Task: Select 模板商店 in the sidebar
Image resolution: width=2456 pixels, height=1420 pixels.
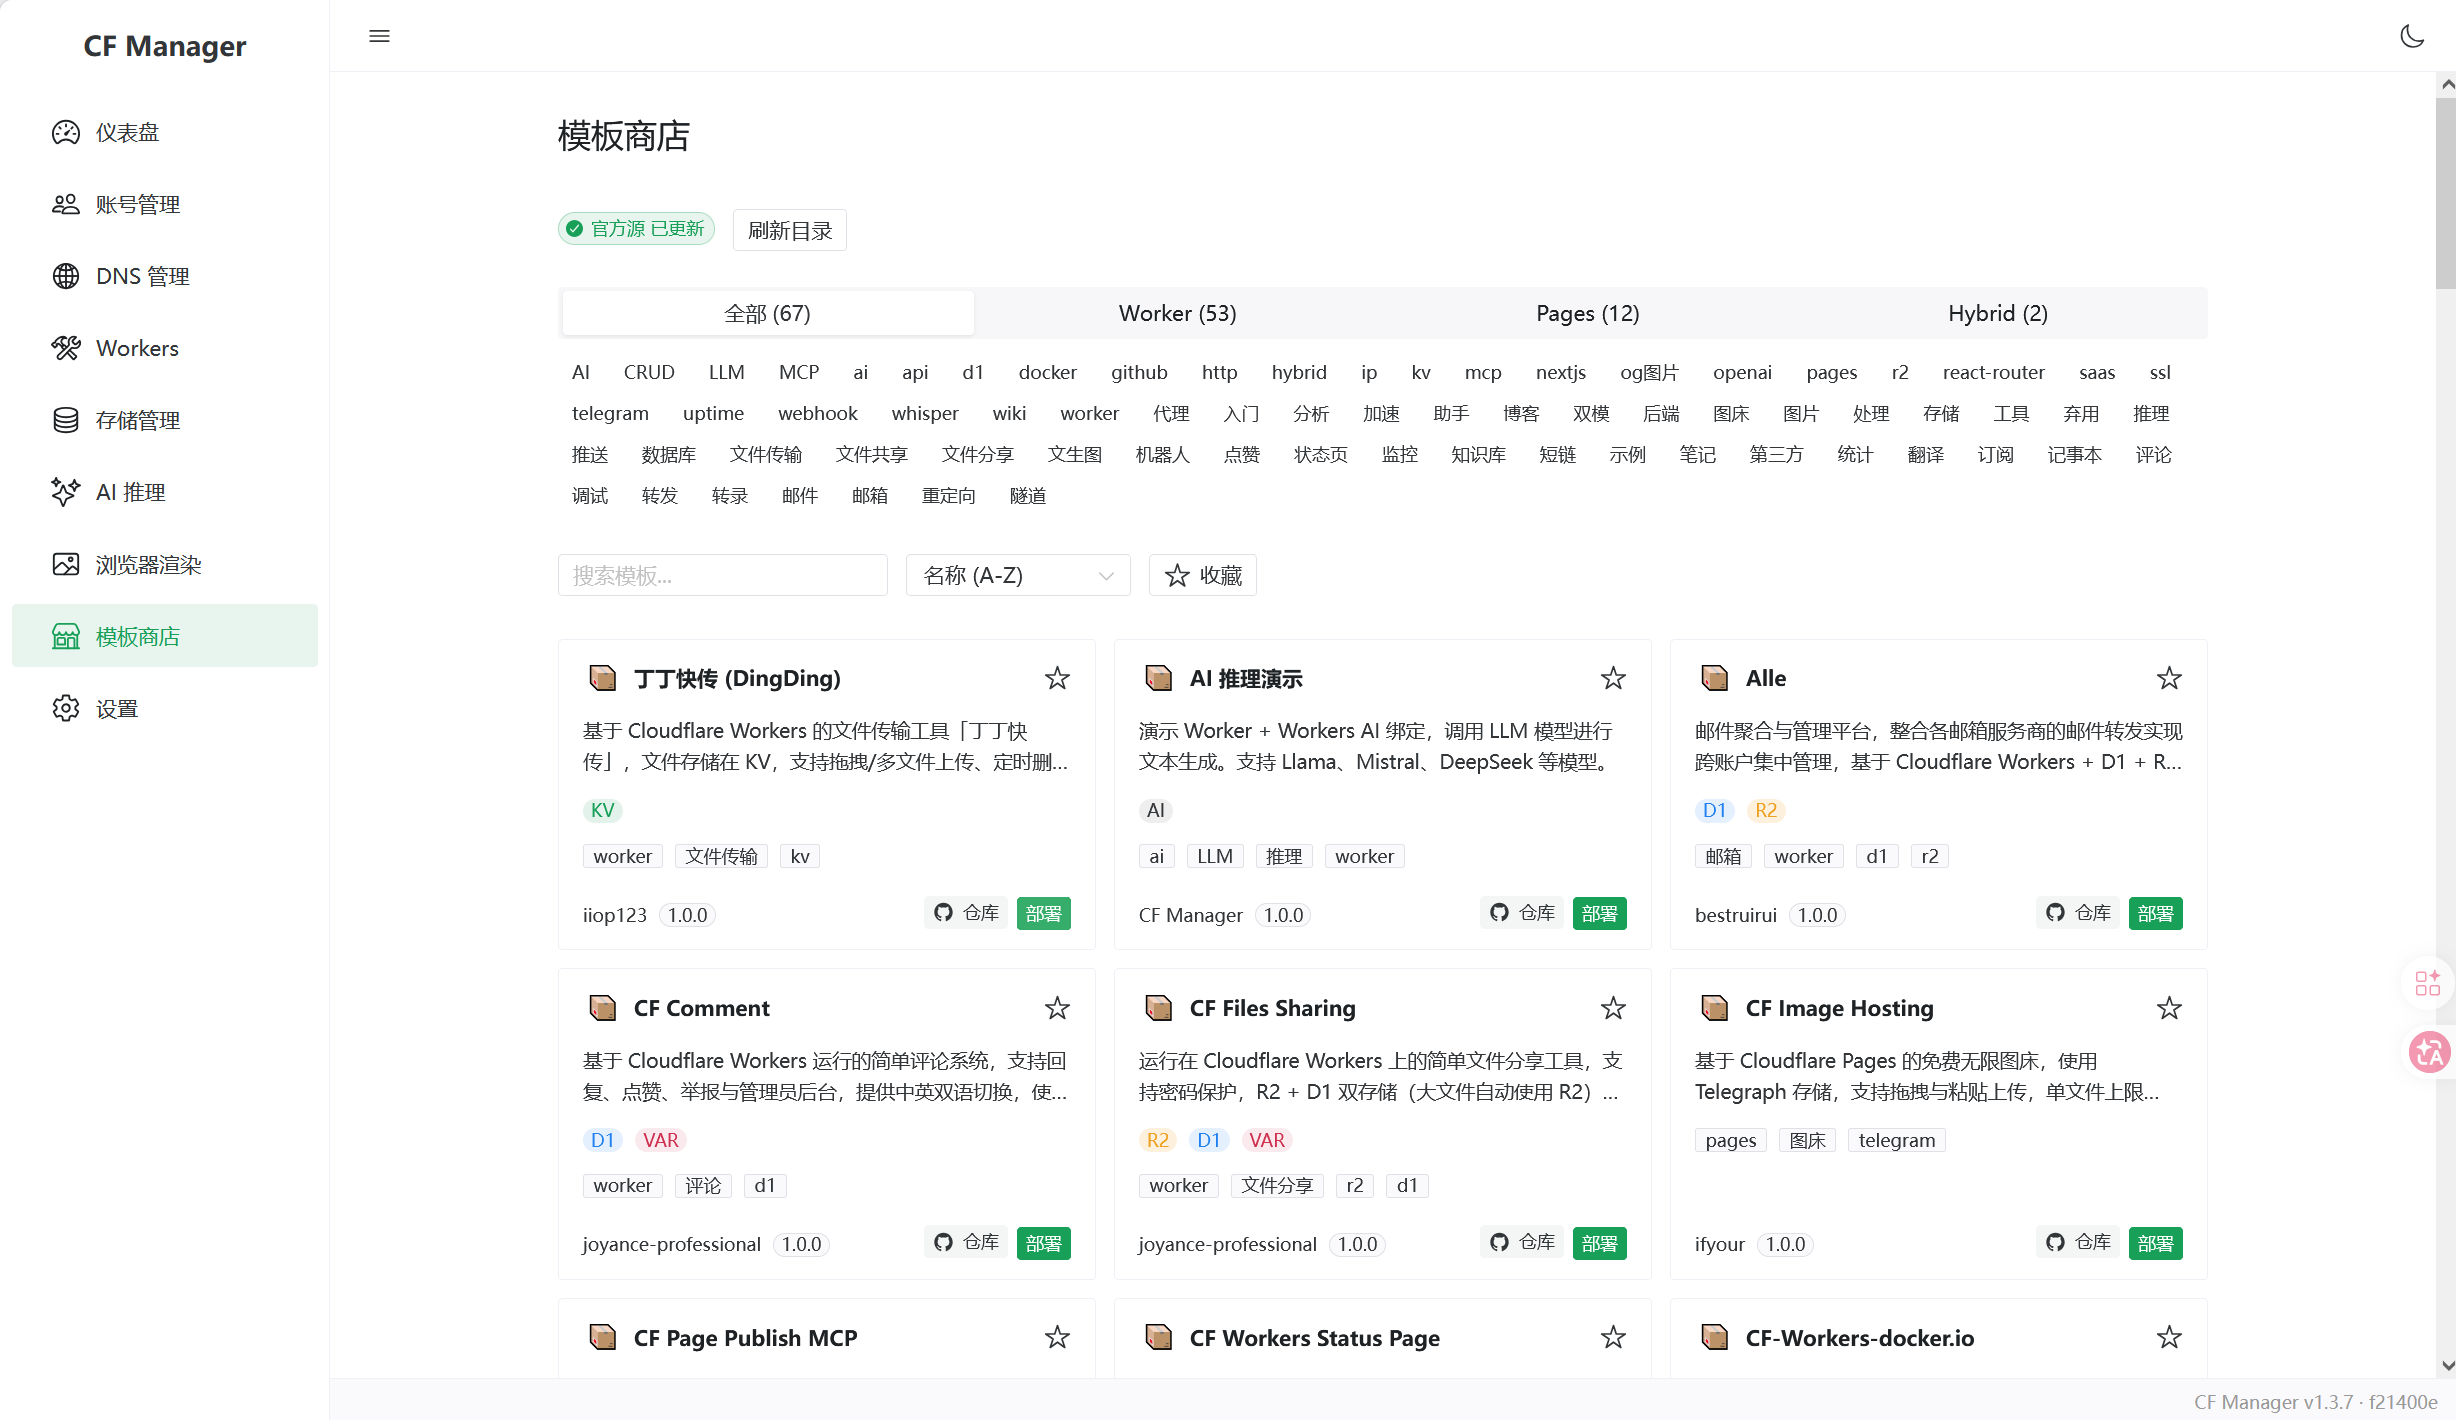Action: tap(165, 636)
